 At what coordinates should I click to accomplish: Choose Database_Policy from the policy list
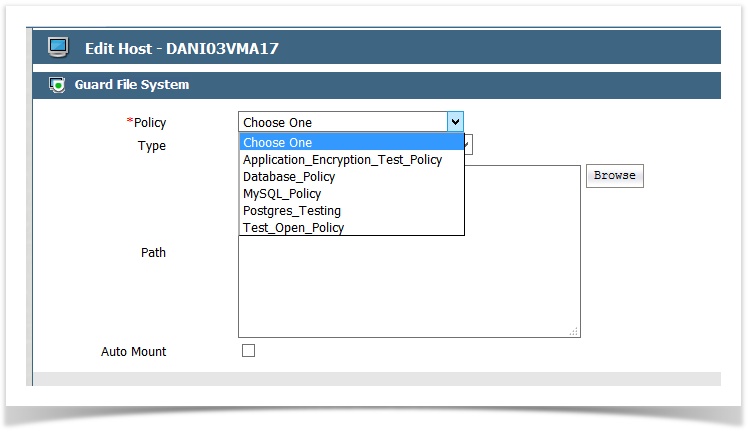(289, 177)
